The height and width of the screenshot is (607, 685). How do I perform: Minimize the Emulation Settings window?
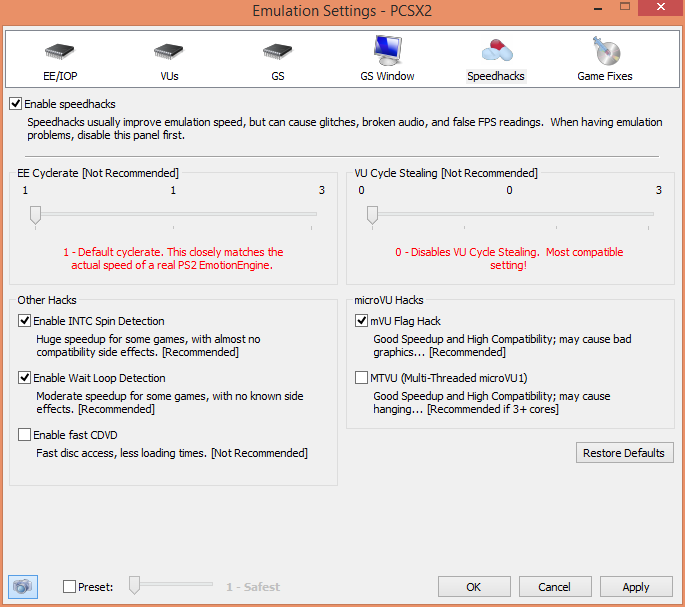[x=599, y=9]
